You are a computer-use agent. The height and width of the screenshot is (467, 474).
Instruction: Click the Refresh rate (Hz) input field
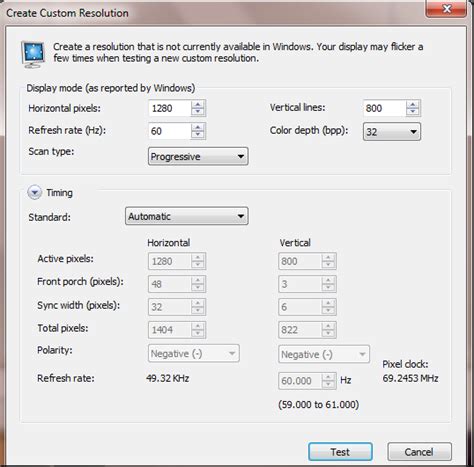pyautogui.click(x=170, y=131)
